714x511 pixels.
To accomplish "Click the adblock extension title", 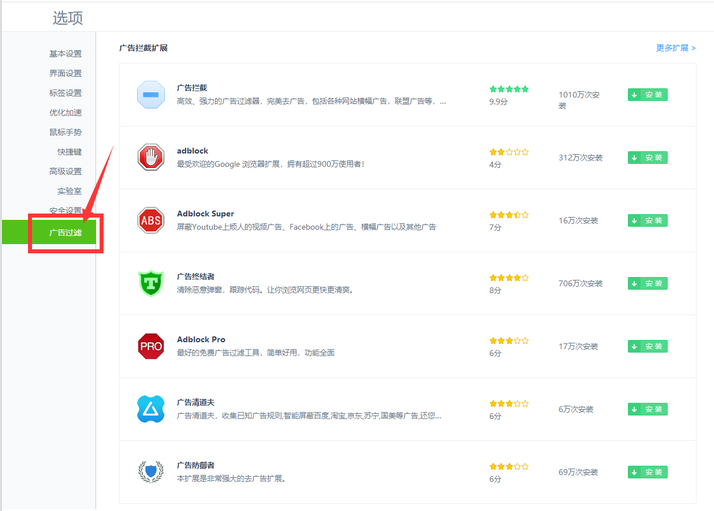I will [192, 151].
